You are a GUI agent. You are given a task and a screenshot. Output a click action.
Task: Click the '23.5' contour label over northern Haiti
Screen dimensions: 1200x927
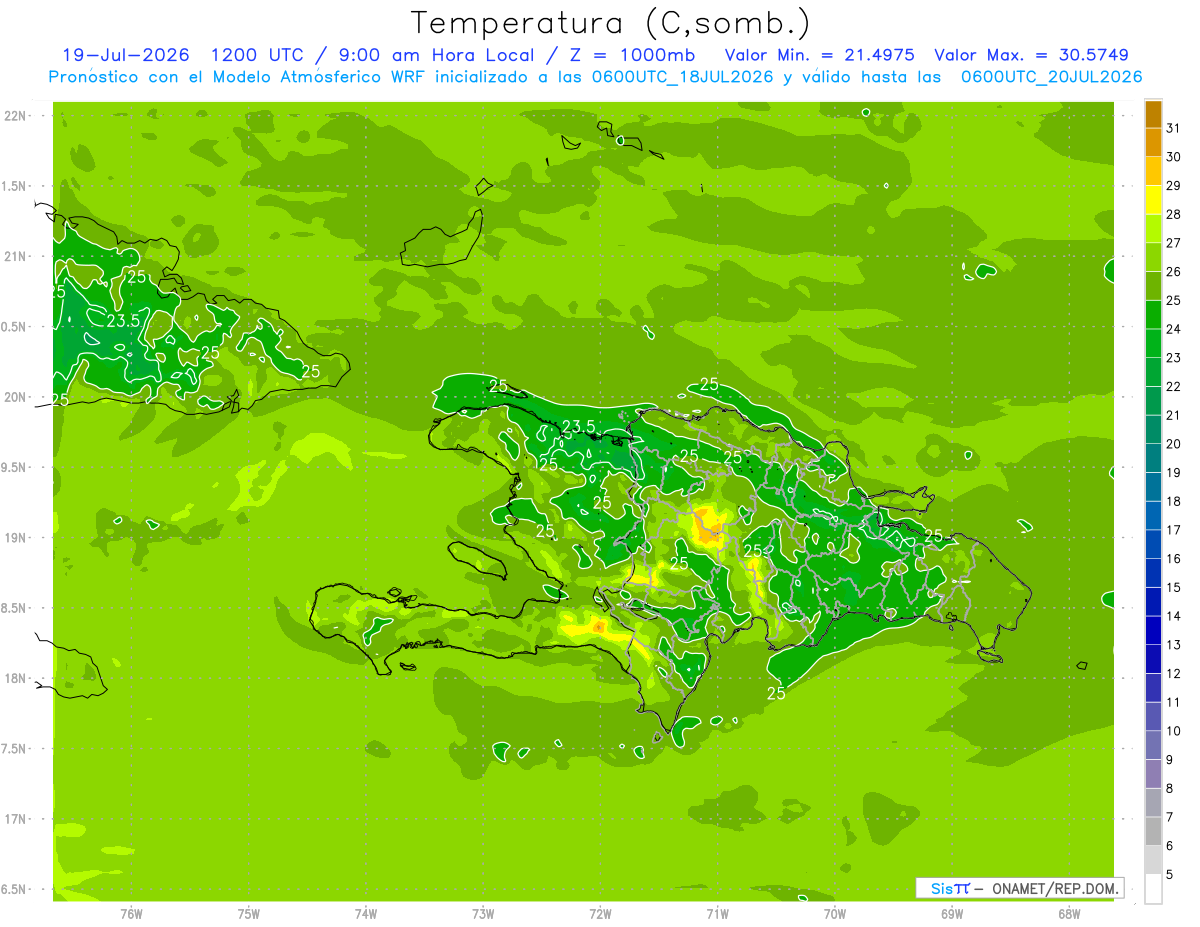pos(578,427)
